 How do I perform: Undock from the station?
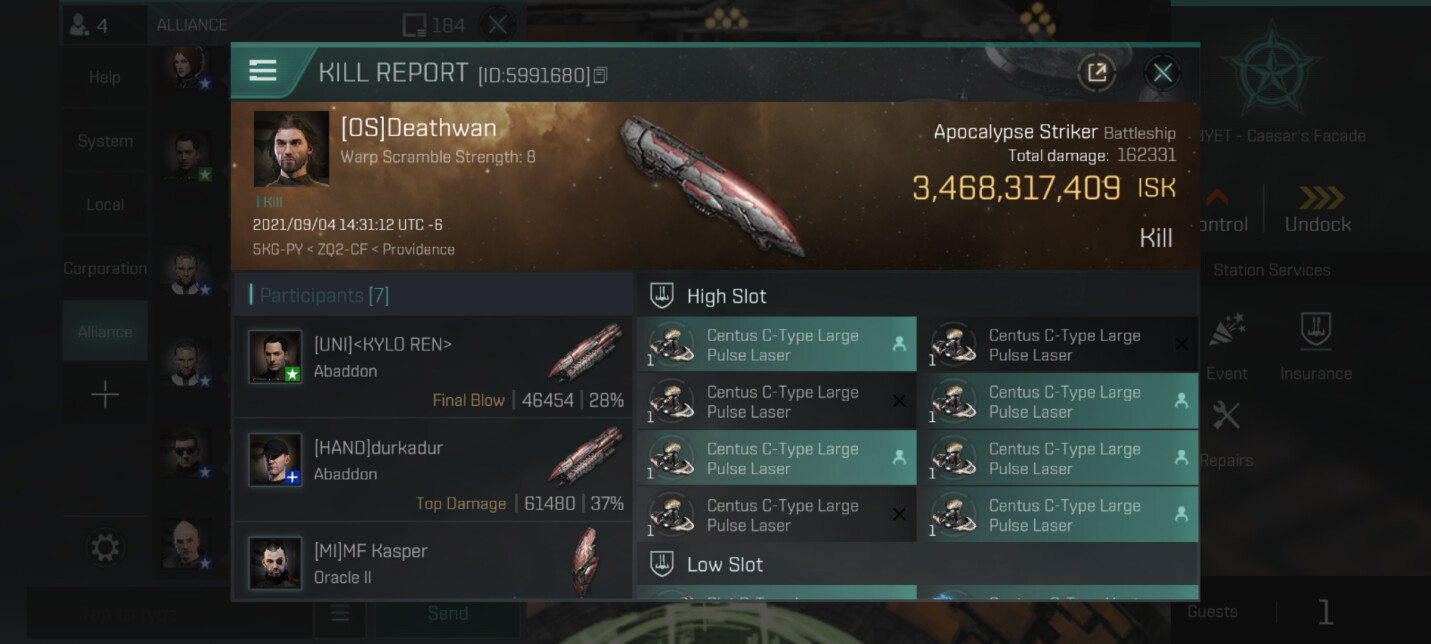1317,209
